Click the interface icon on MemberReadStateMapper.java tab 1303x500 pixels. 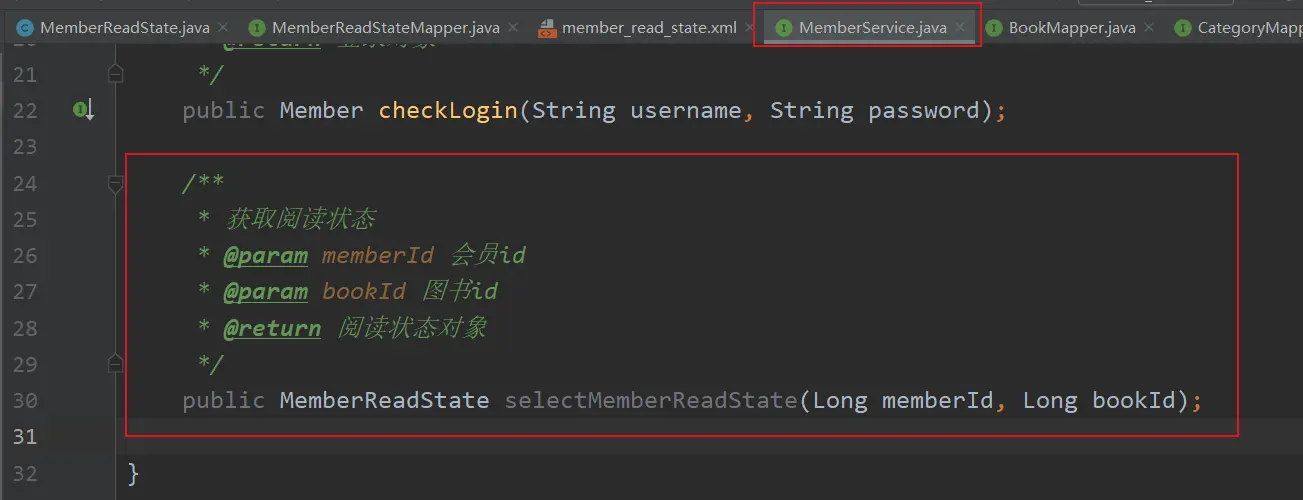257,28
